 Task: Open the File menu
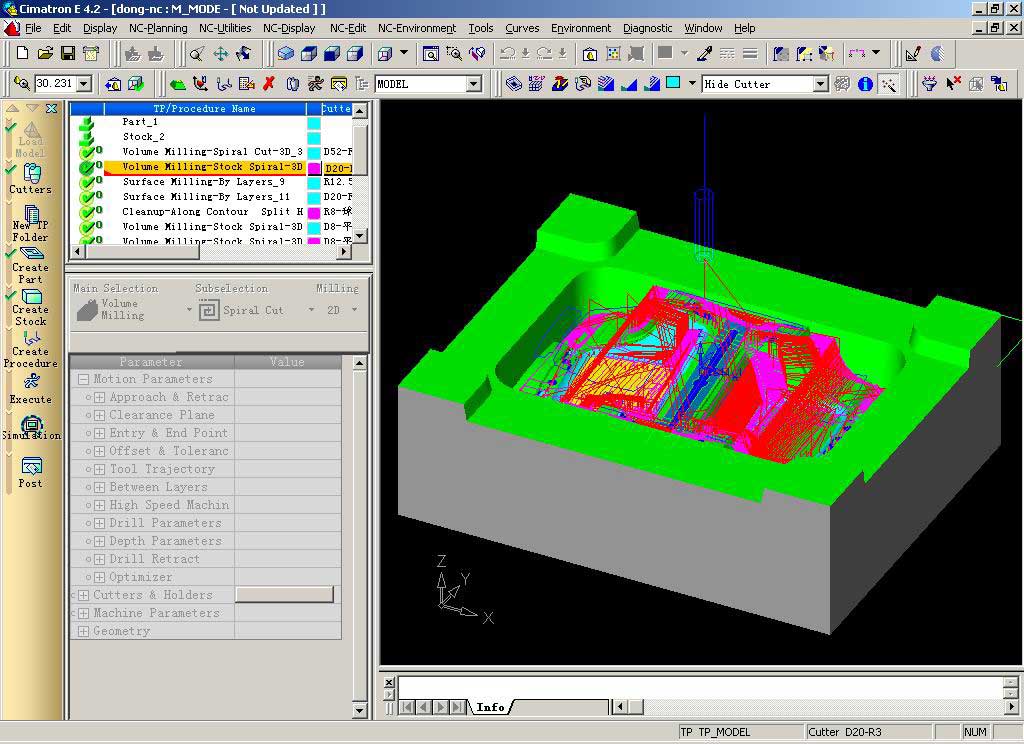[33, 28]
